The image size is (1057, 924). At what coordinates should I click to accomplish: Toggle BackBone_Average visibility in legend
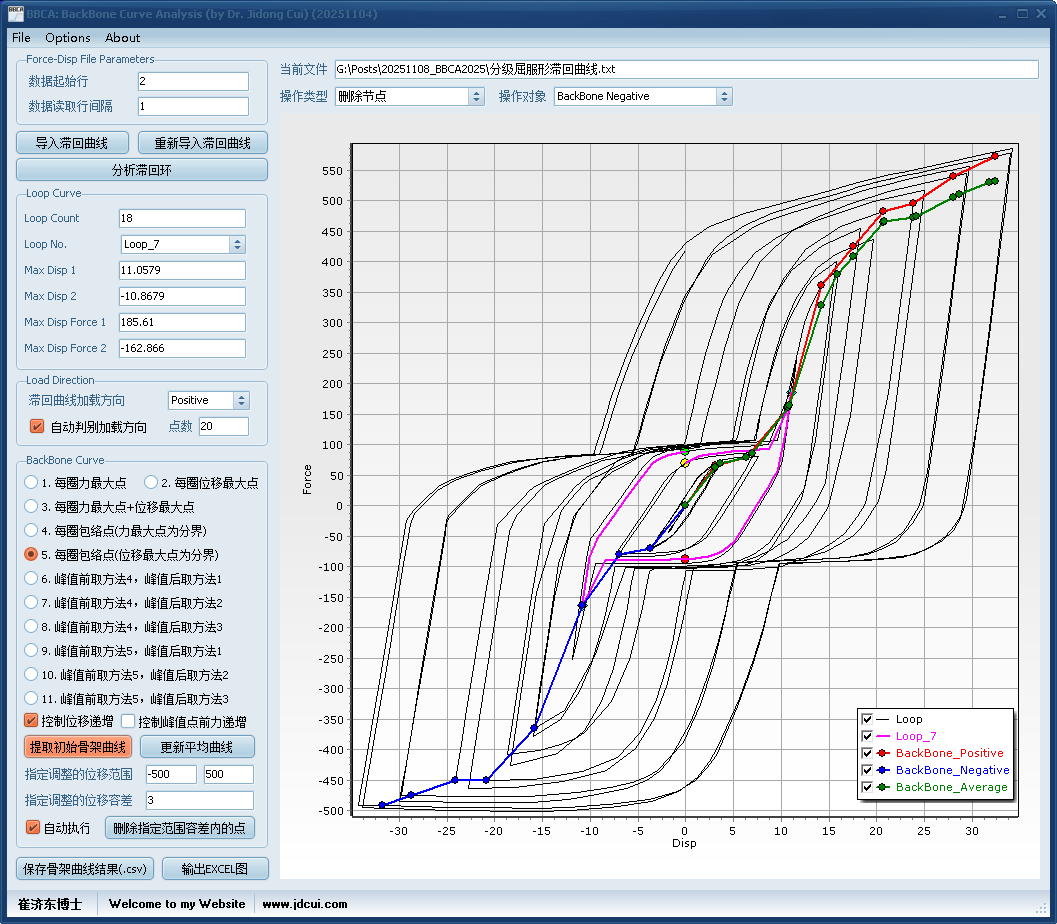(867, 787)
